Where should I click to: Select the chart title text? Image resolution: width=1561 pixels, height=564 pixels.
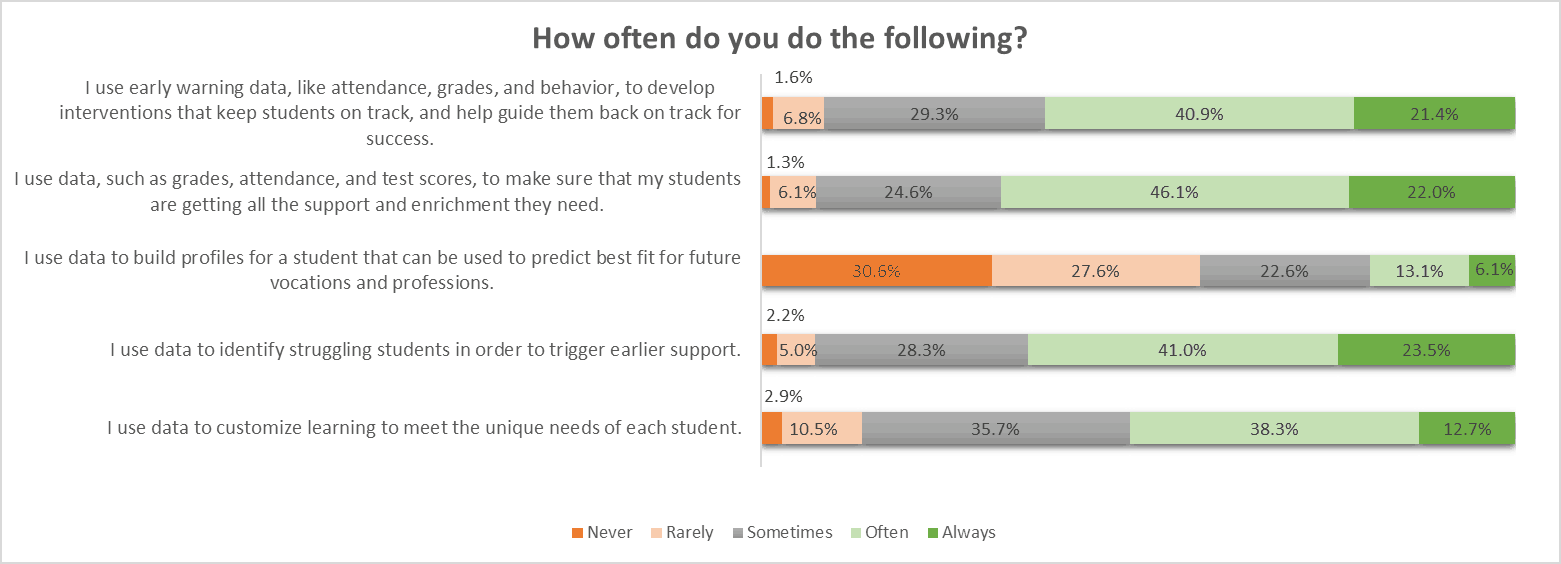coord(780,38)
